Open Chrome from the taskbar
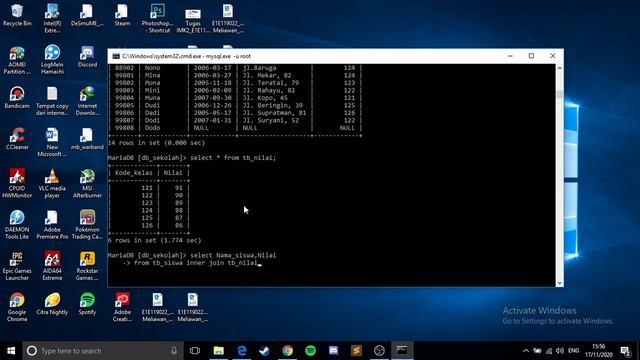Screen dimensions: 640x360 point(287,351)
